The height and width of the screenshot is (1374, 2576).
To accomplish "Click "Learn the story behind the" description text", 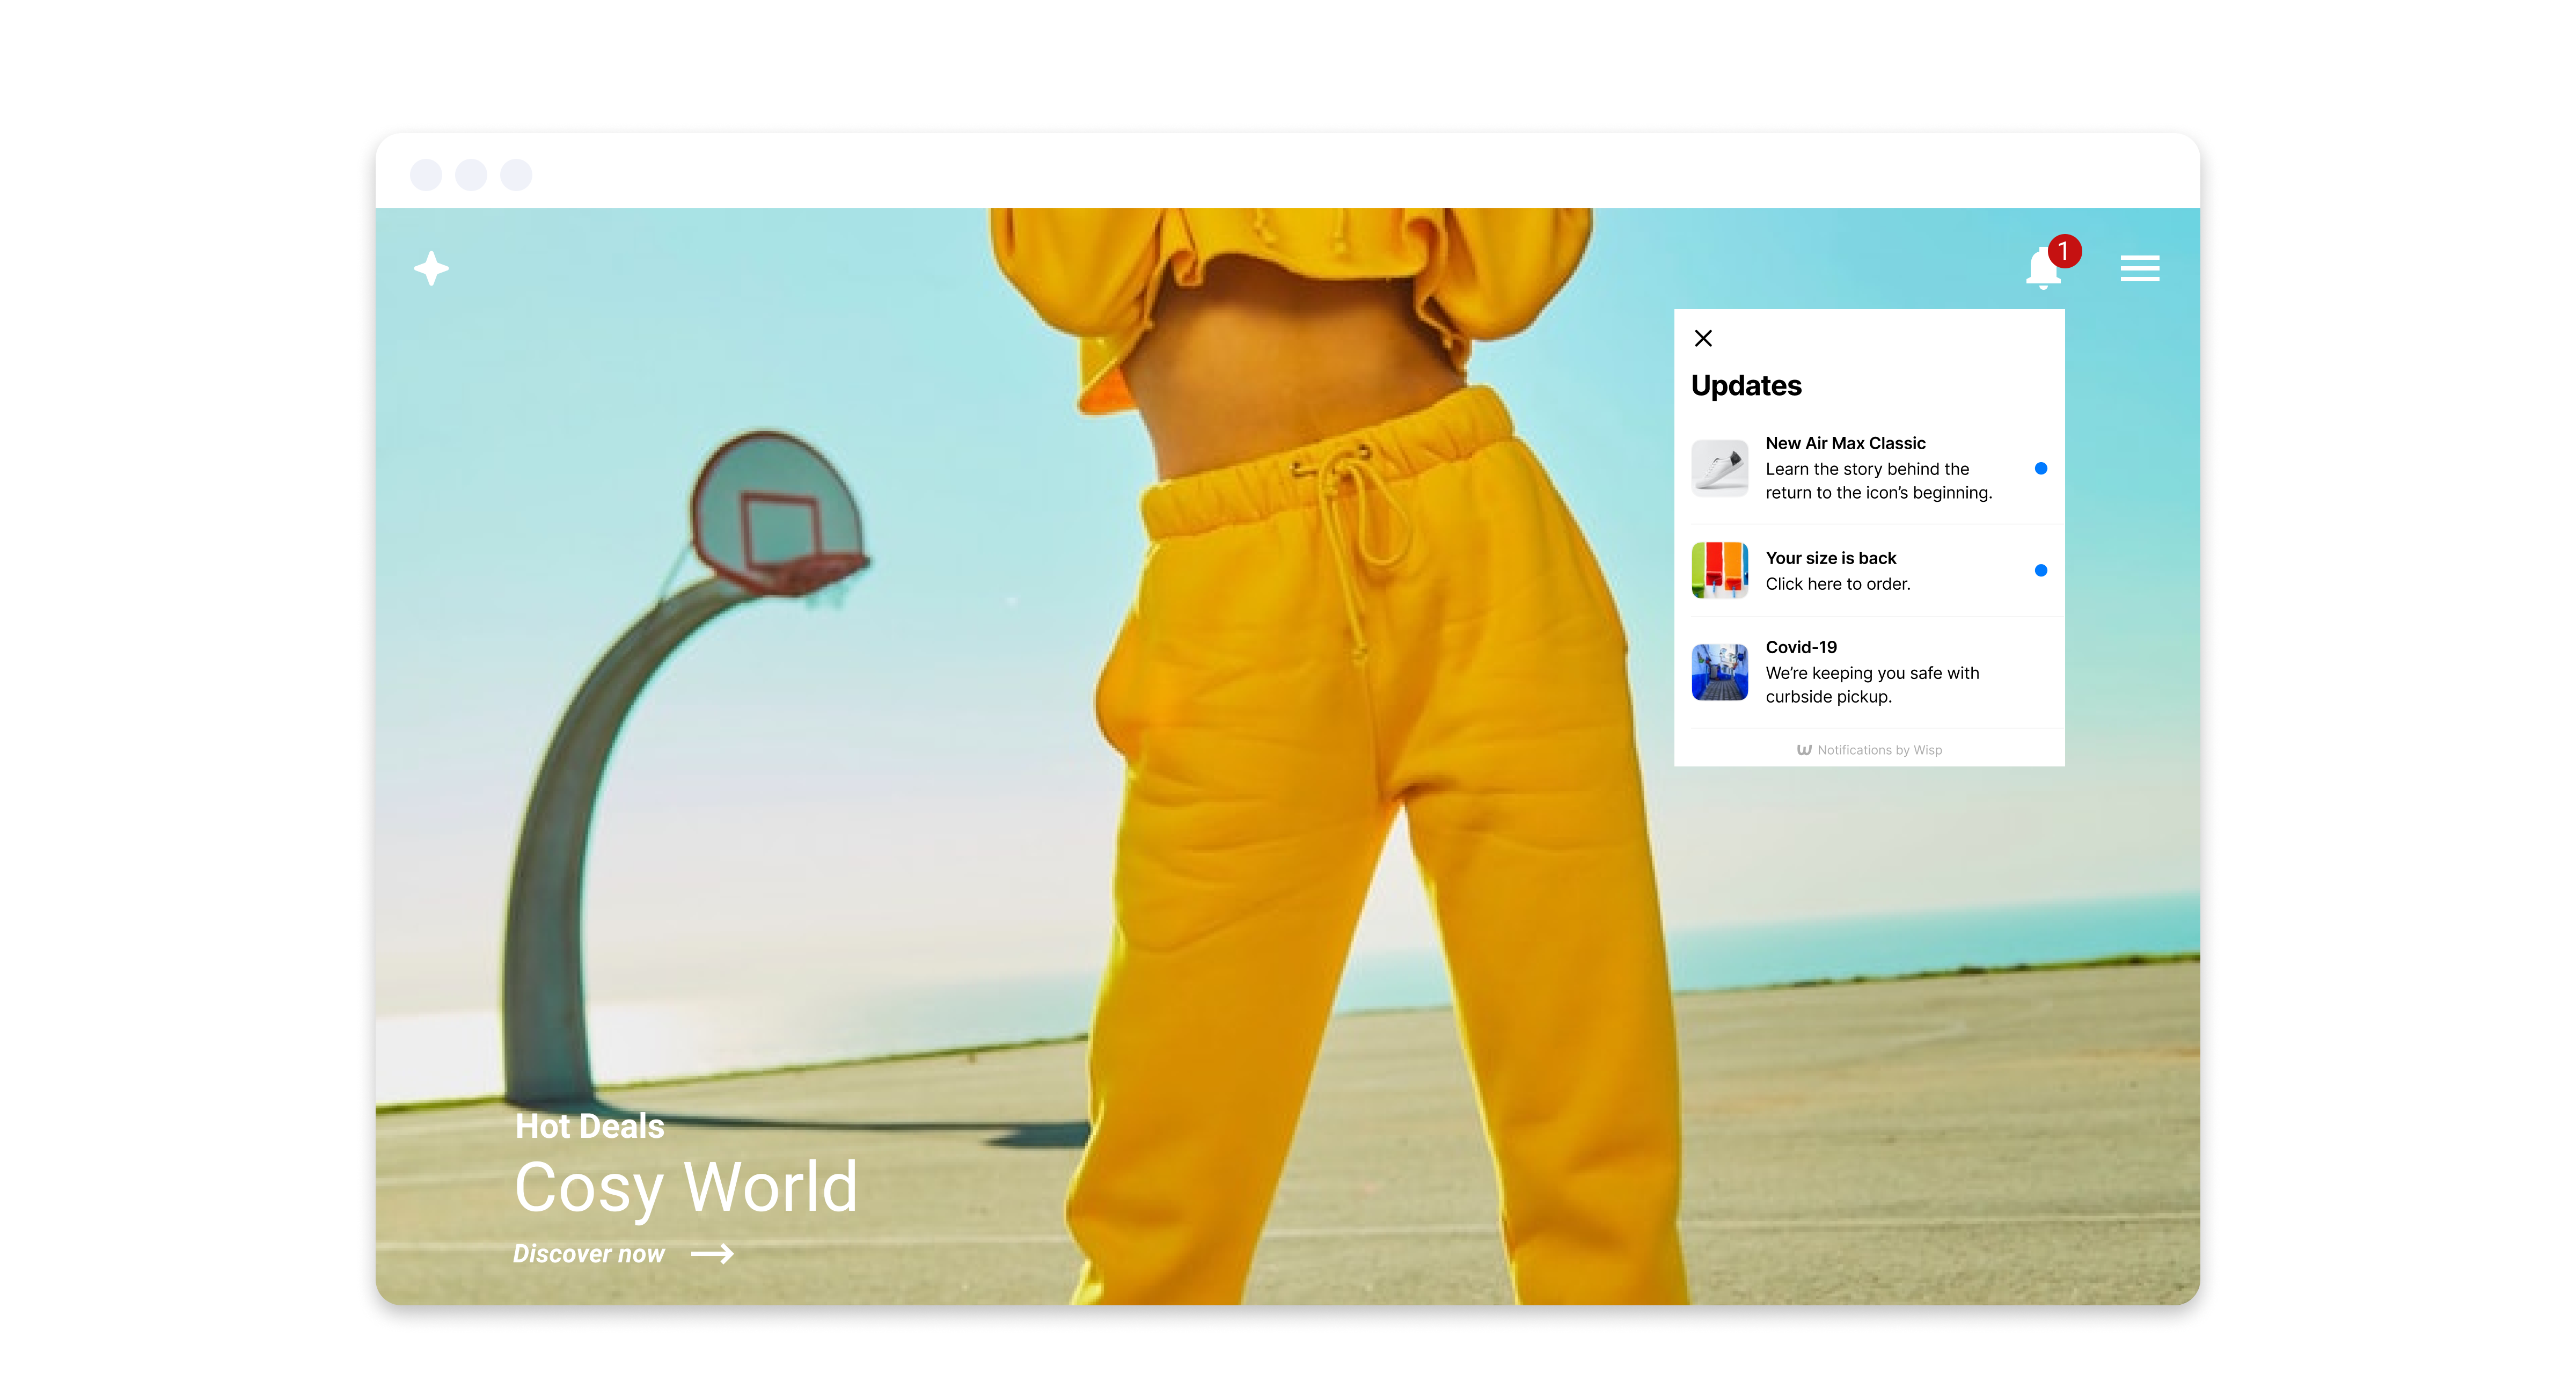I will point(1867,469).
